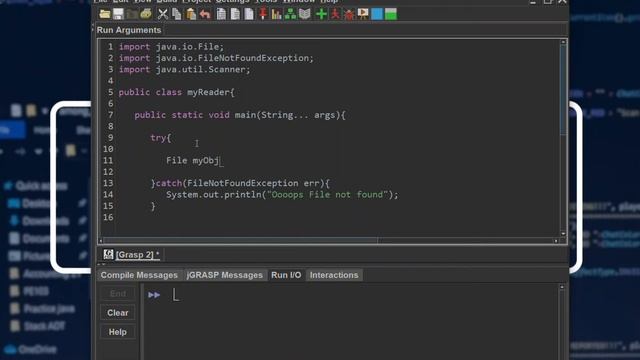Click 'import java.io.FileNotFoundException;' line
This screenshot has height=360, width=640.
[216, 58]
